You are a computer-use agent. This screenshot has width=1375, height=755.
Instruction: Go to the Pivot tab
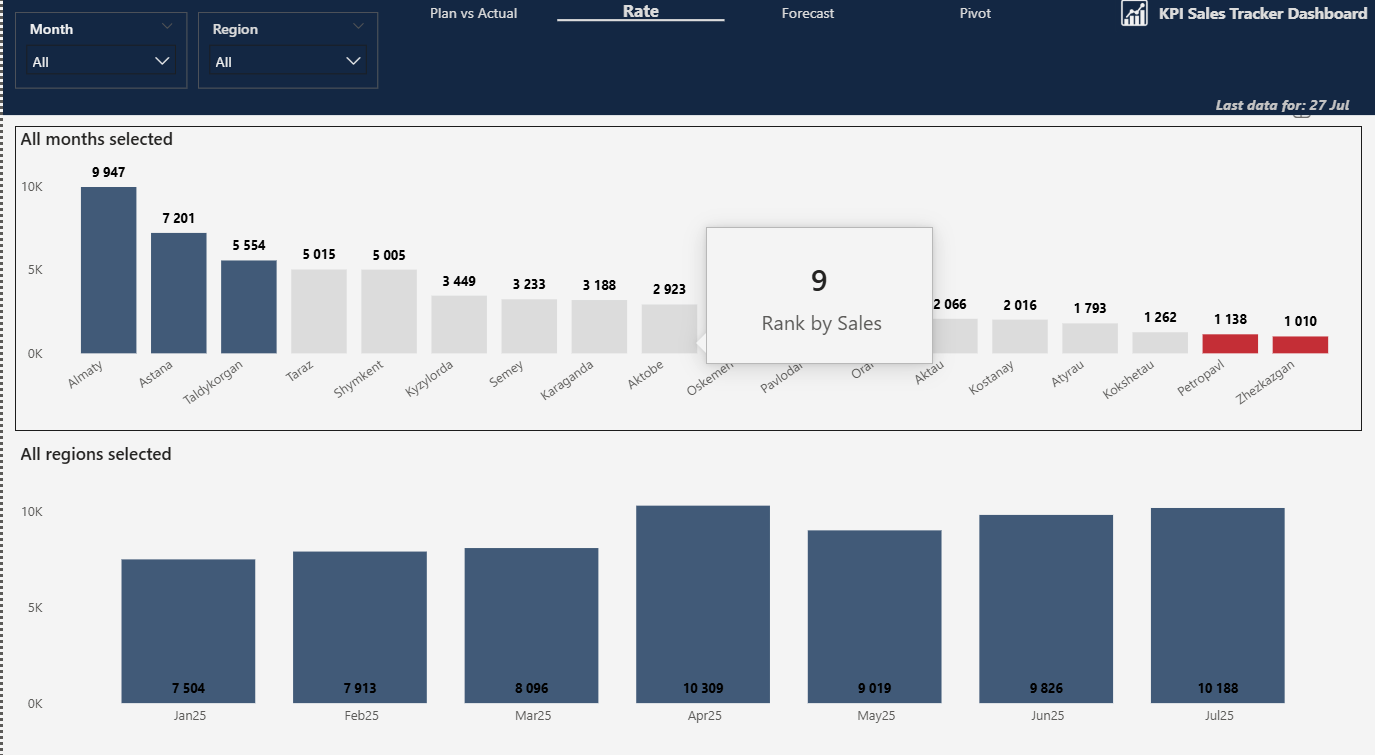975,13
